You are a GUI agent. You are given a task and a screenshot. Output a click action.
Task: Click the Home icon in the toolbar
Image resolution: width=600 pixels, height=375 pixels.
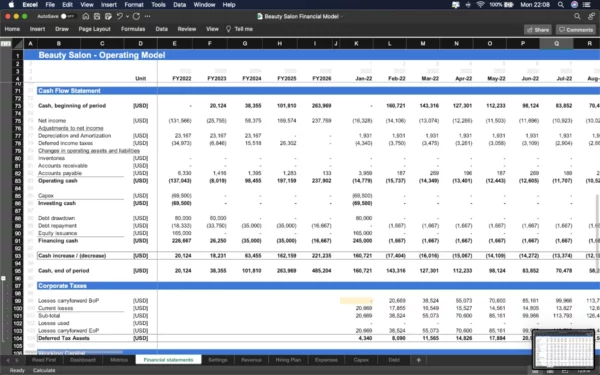(x=86, y=16)
